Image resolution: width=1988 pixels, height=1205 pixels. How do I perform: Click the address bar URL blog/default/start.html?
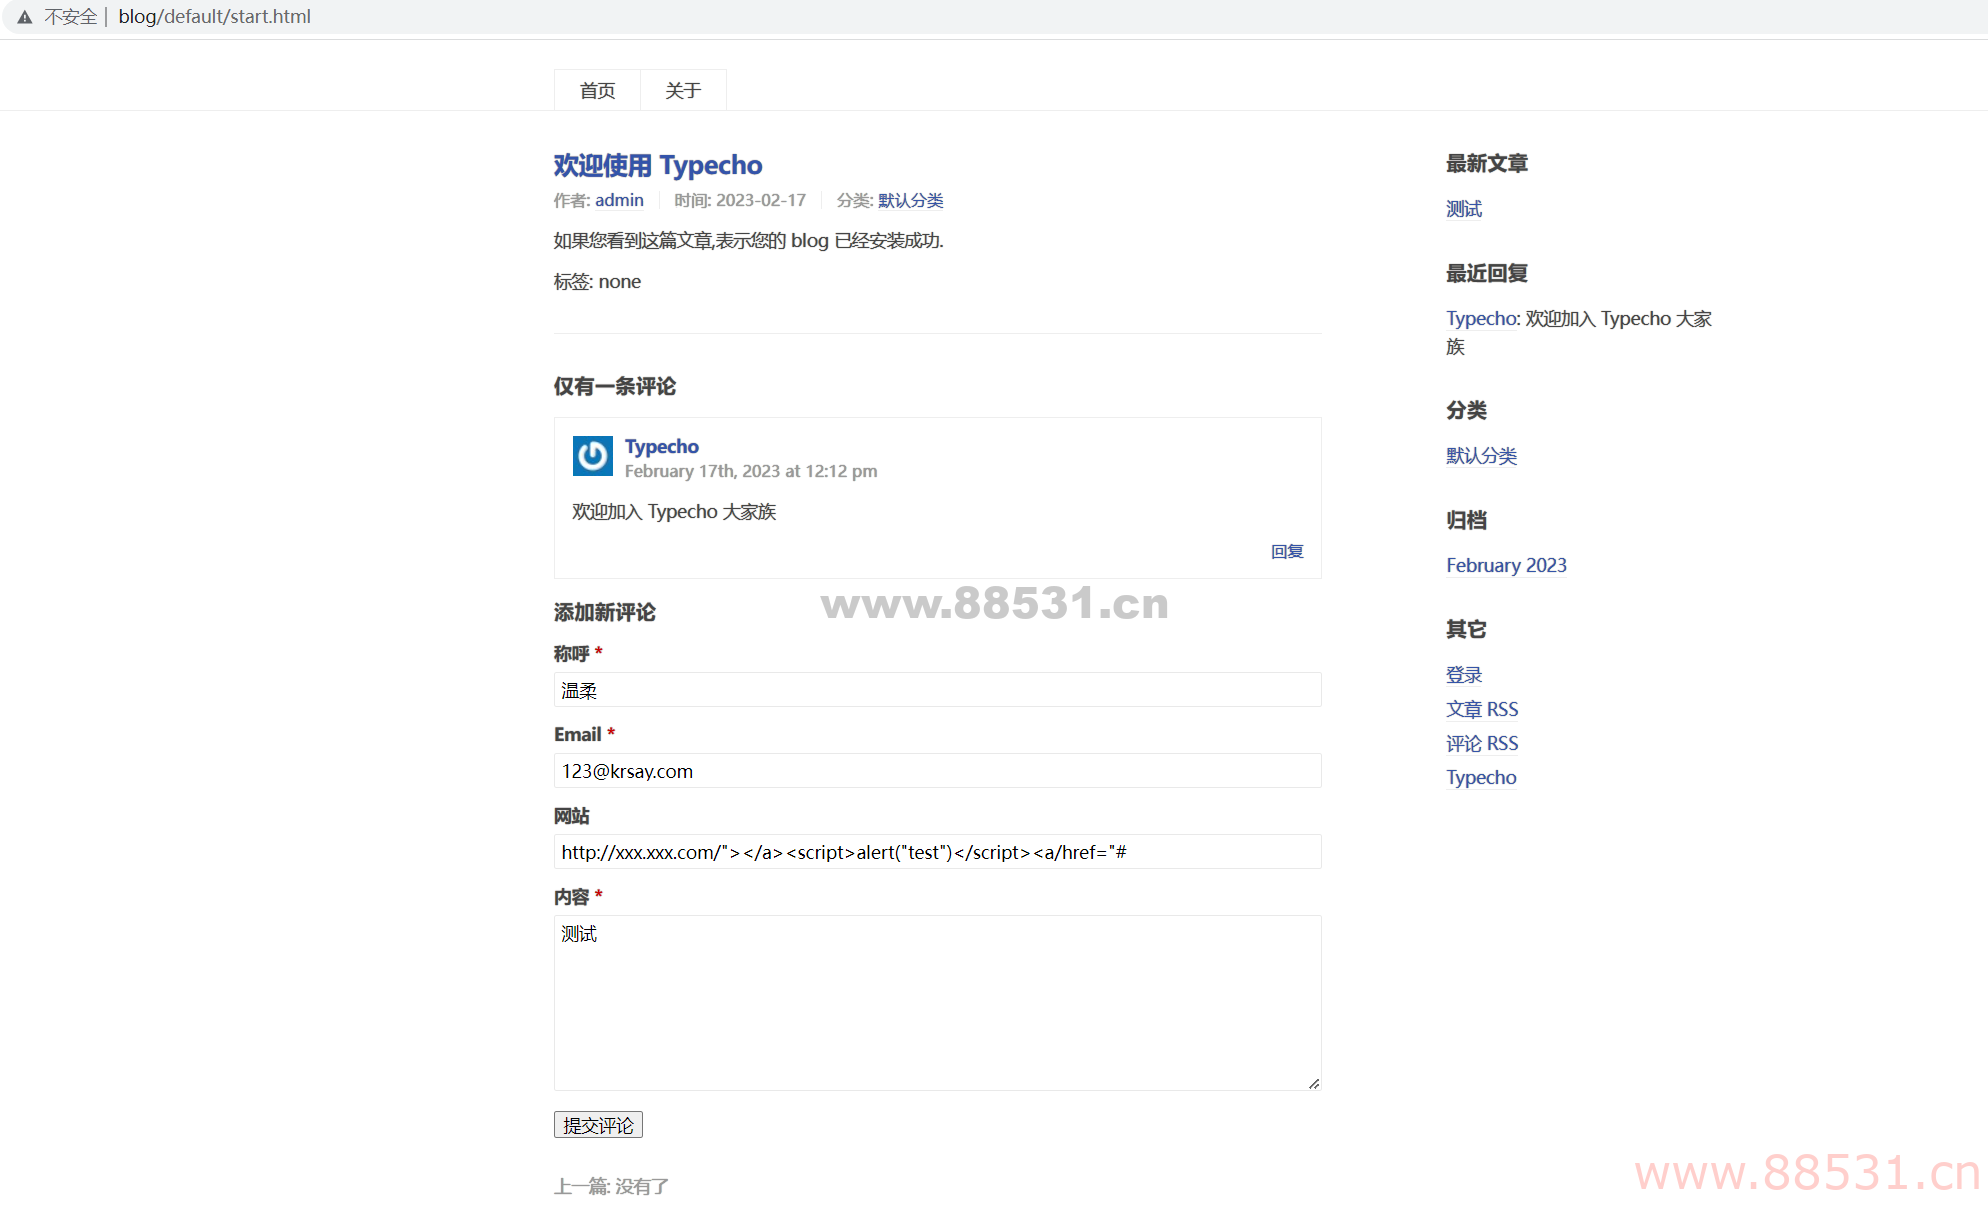click(x=214, y=17)
